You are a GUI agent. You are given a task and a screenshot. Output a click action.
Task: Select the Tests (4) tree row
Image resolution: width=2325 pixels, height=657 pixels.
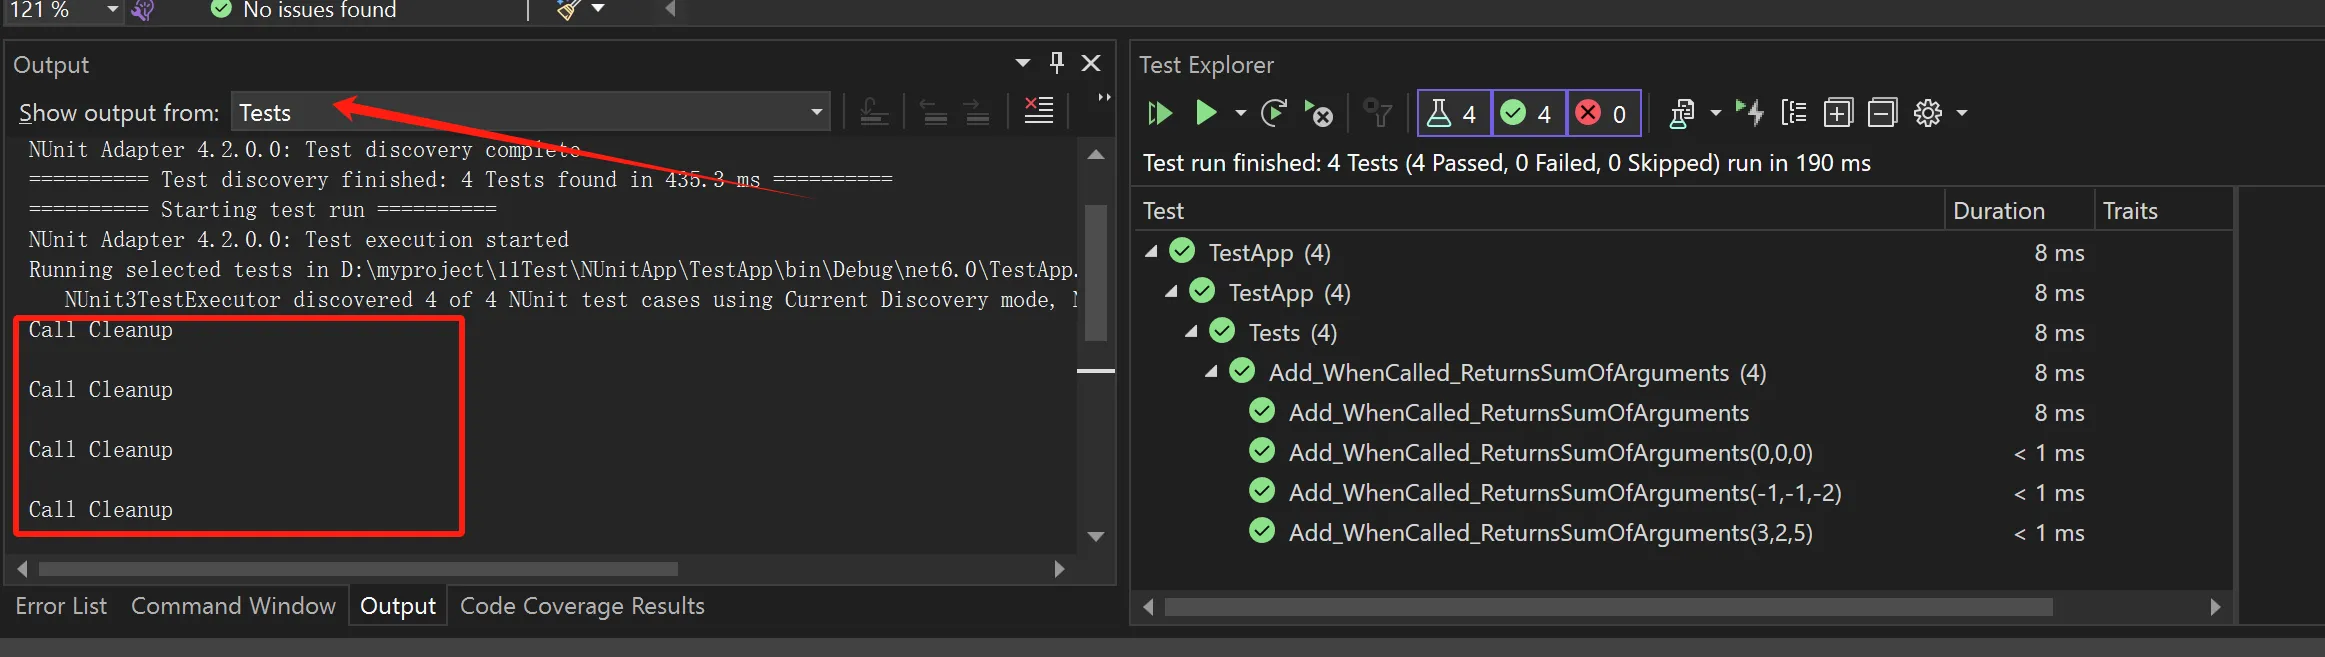[x=1685, y=332]
